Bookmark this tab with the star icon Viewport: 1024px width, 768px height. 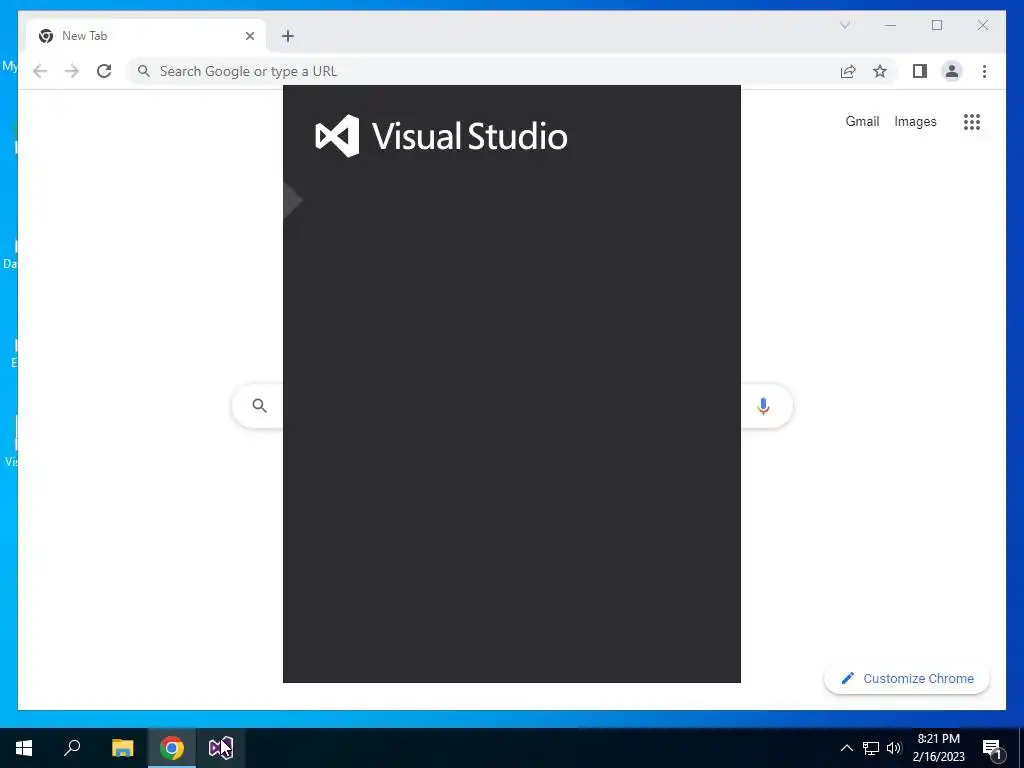880,71
